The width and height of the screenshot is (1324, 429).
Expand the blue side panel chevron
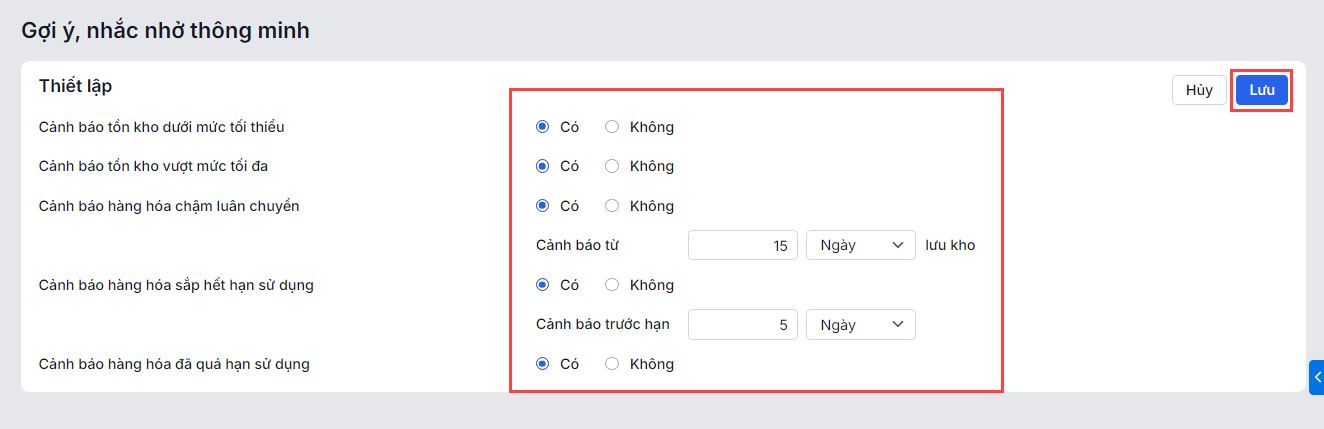[x=1317, y=377]
